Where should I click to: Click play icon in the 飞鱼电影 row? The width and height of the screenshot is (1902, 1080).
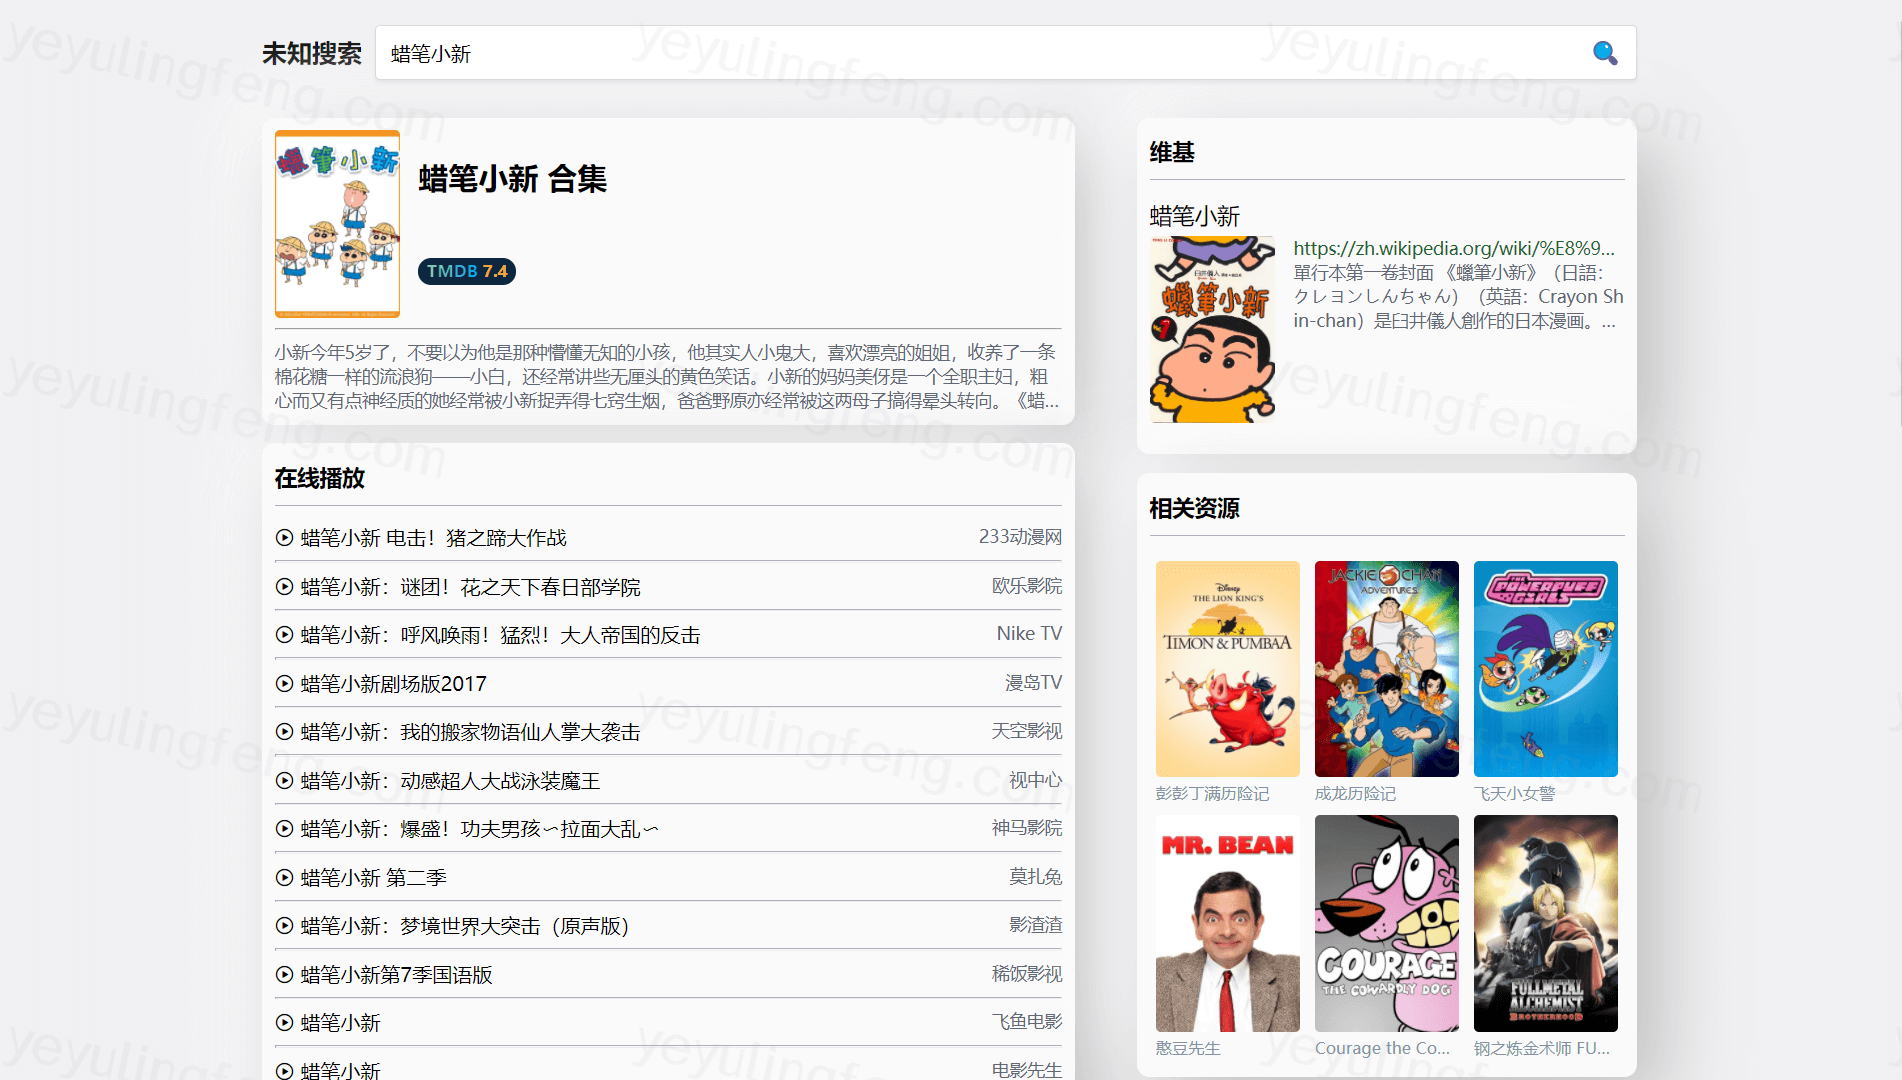click(x=284, y=1023)
